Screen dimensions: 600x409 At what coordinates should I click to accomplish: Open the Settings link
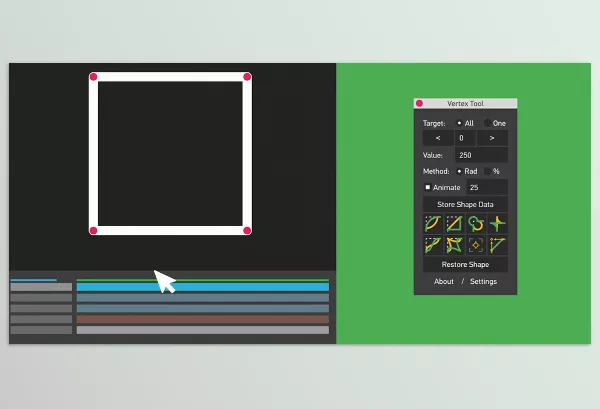pos(483,281)
